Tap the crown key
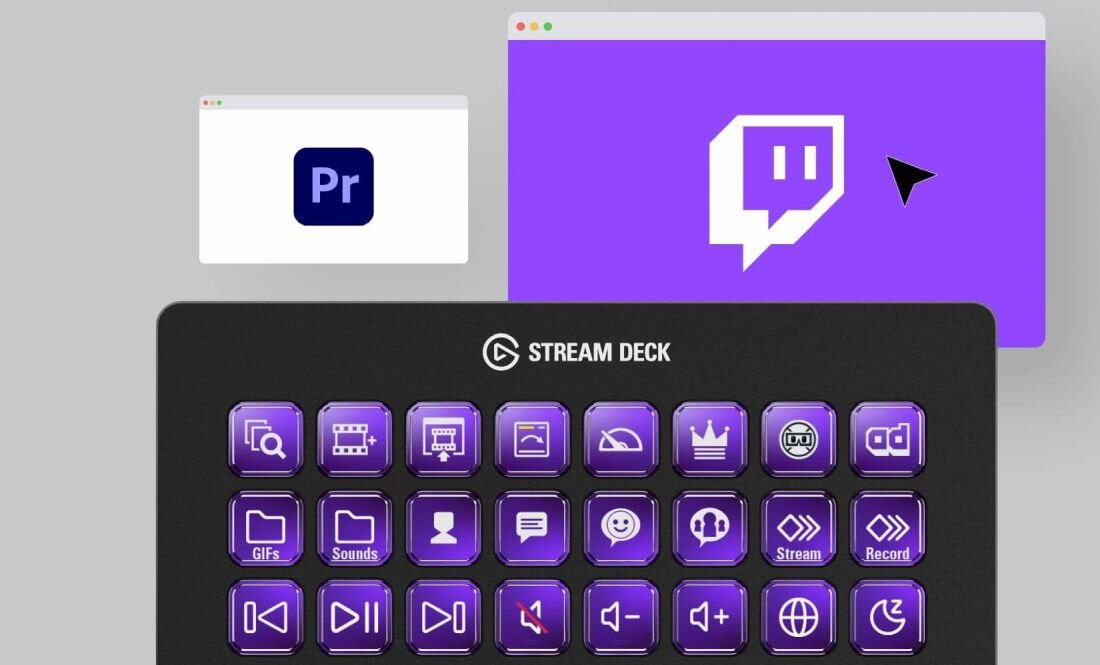The height and width of the screenshot is (665, 1100). (x=710, y=439)
